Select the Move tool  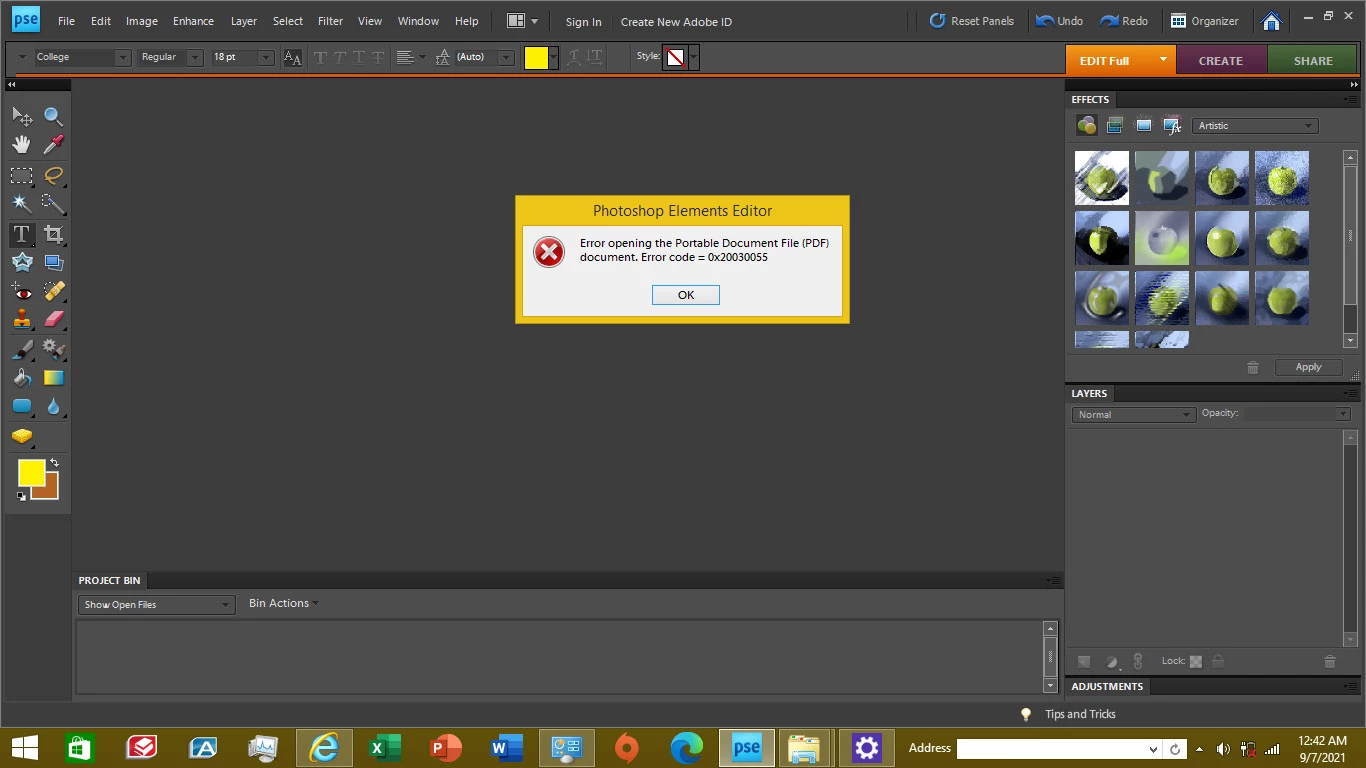coord(22,117)
